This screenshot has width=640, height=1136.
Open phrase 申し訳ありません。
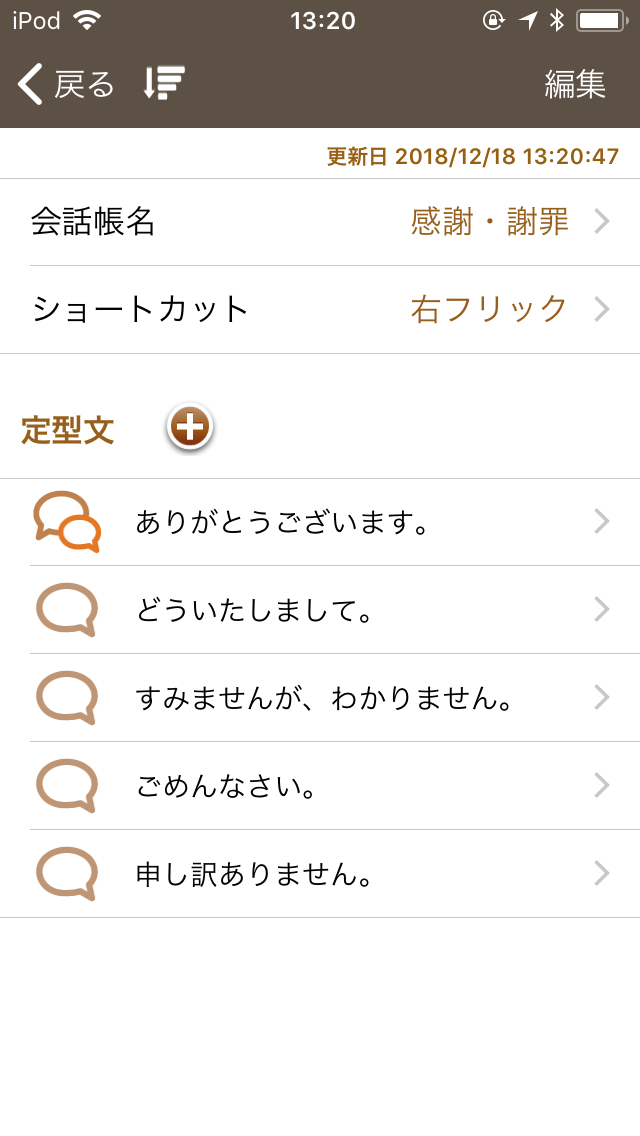[255, 874]
